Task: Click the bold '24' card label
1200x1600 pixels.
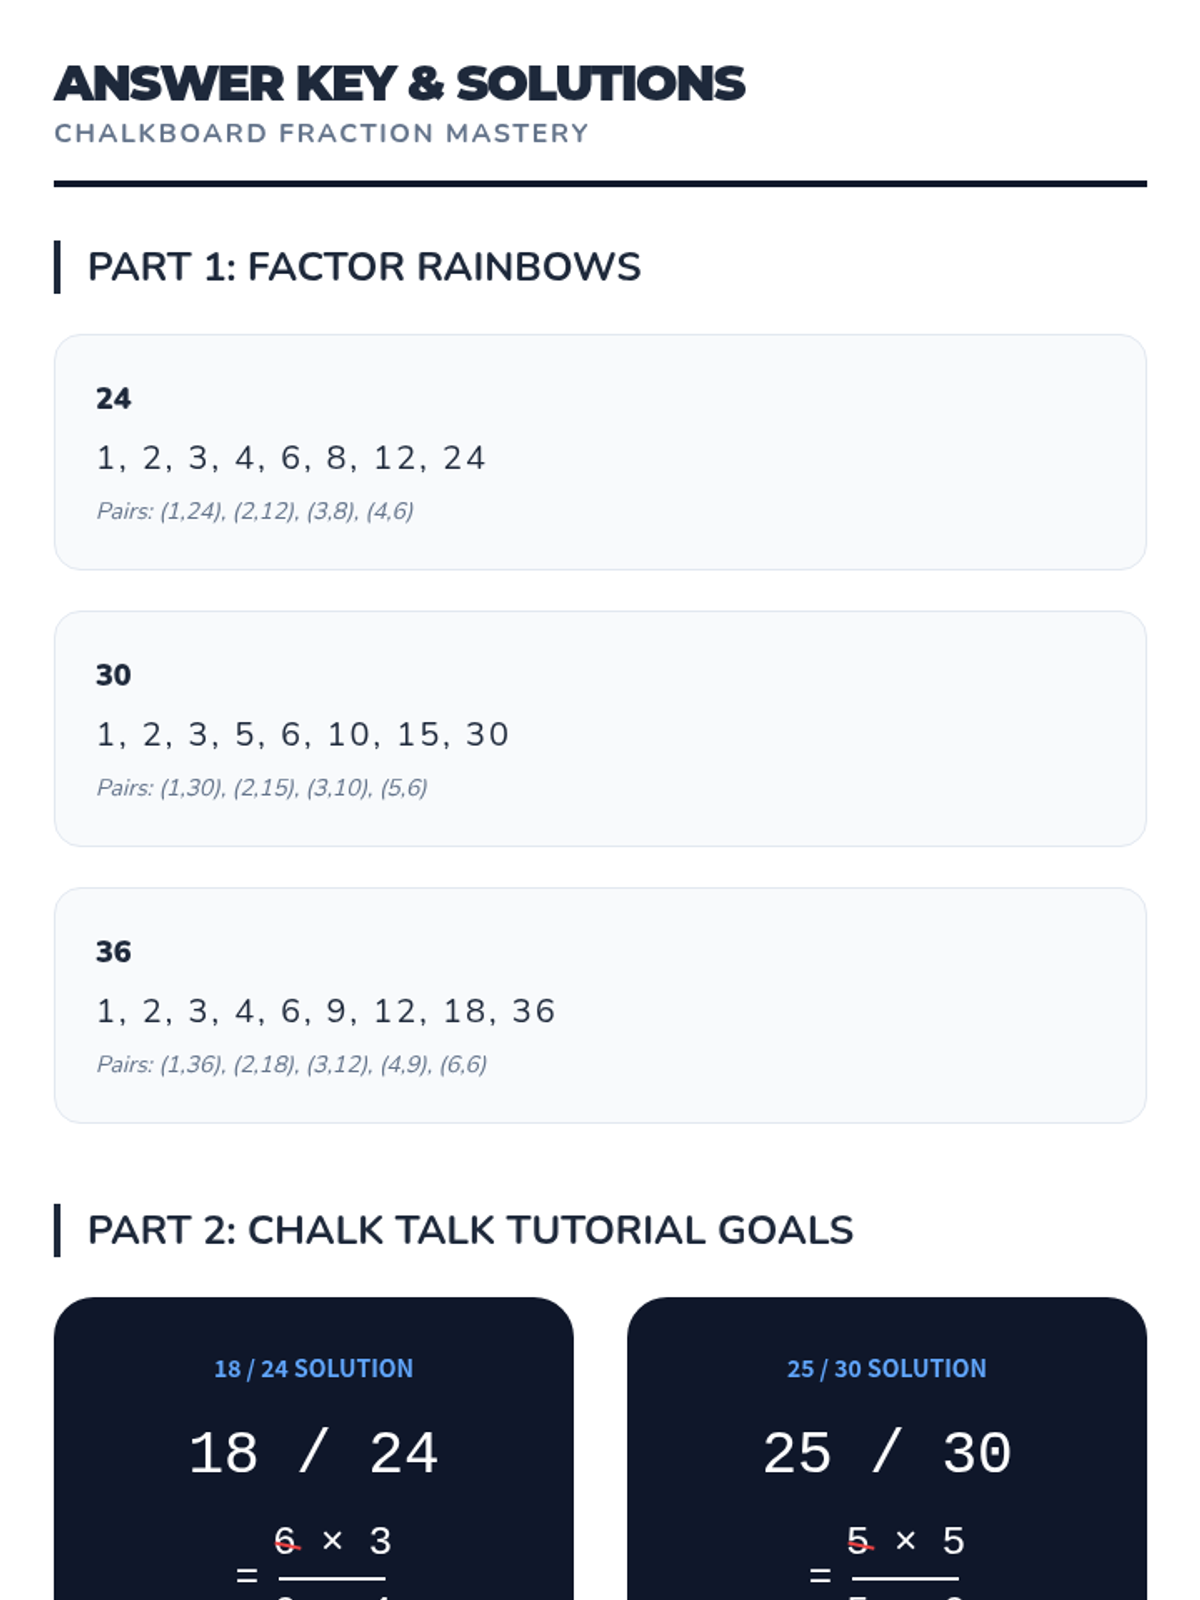Action: click(x=113, y=399)
